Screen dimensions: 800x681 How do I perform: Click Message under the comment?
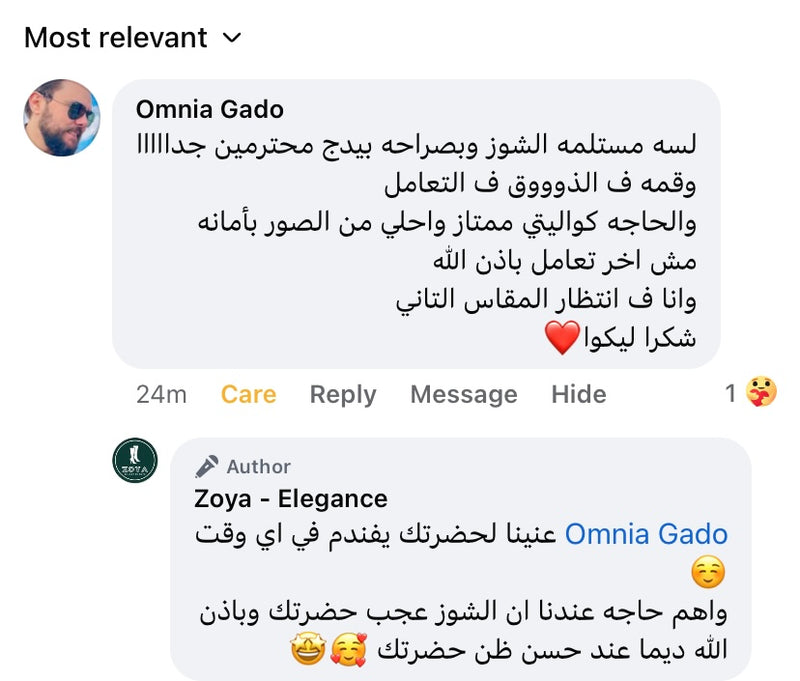click(x=463, y=394)
